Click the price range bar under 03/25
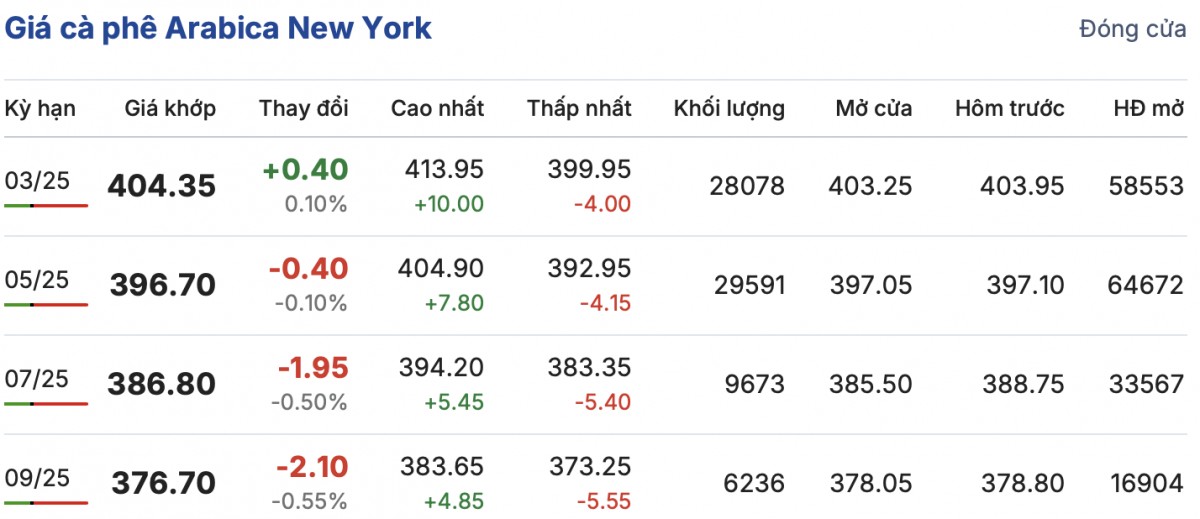1200x519 pixels. tap(46, 205)
